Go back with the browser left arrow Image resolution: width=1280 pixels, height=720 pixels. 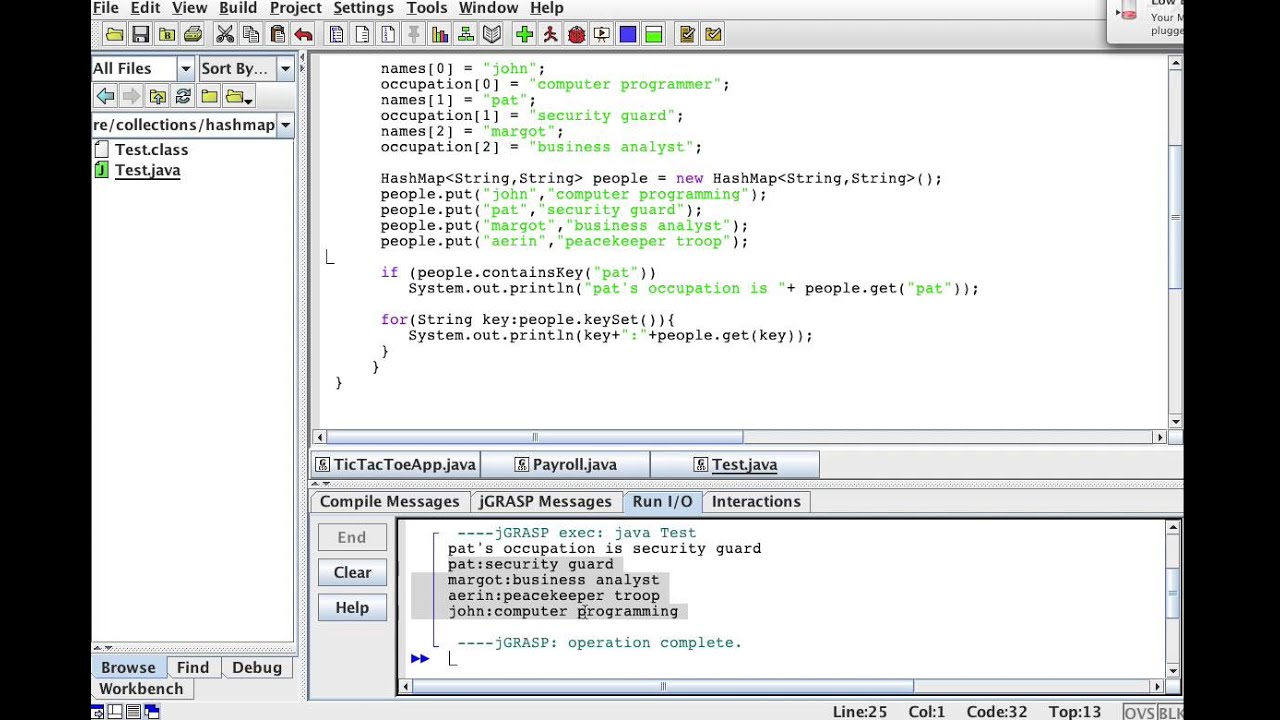[105, 96]
